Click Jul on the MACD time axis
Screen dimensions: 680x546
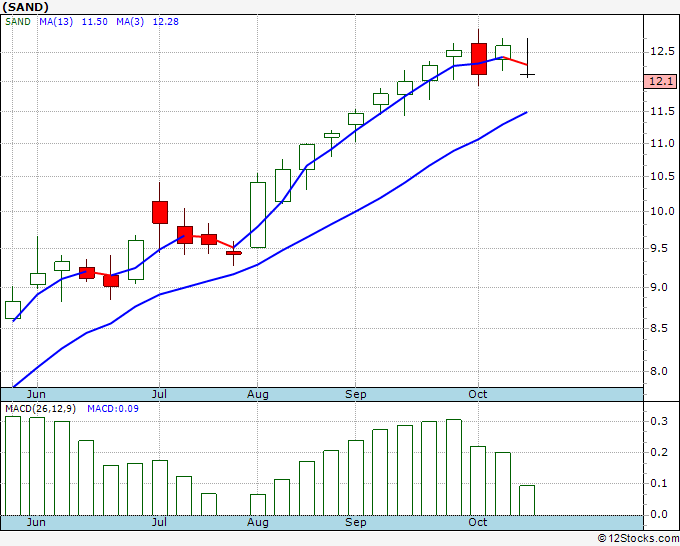pyautogui.click(x=159, y=522)
